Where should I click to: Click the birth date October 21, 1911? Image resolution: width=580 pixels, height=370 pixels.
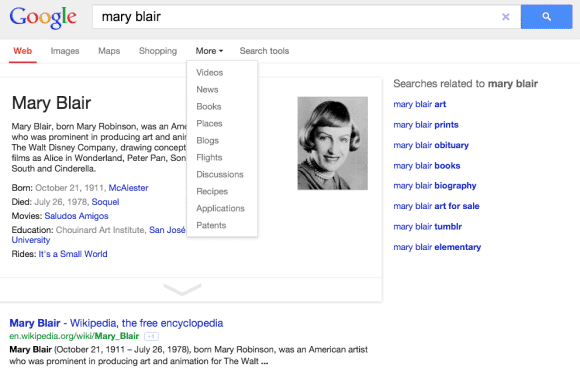coord(70,188)
